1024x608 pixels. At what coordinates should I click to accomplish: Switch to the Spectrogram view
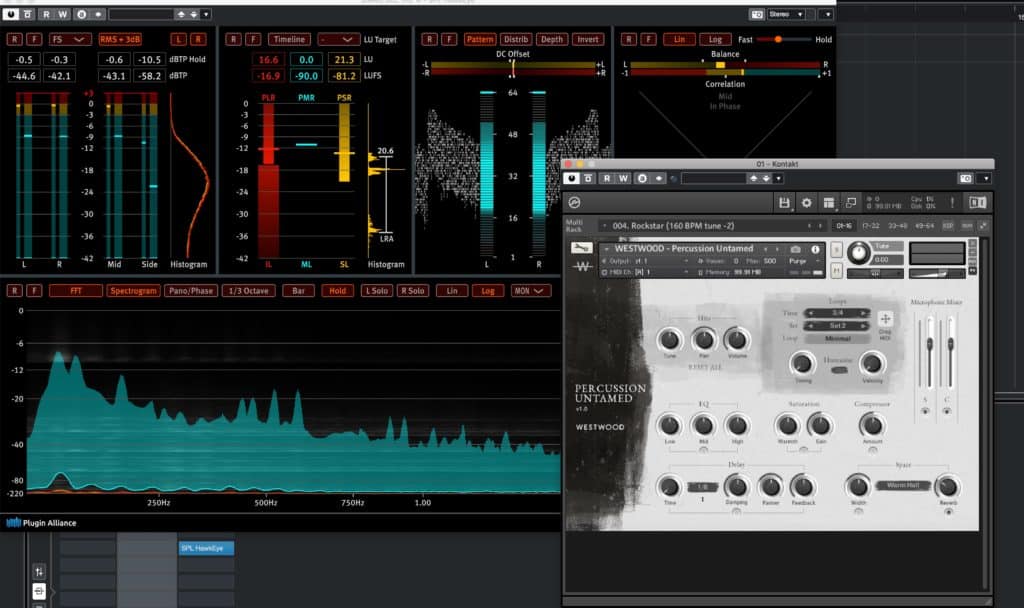[x=133, y=291]
